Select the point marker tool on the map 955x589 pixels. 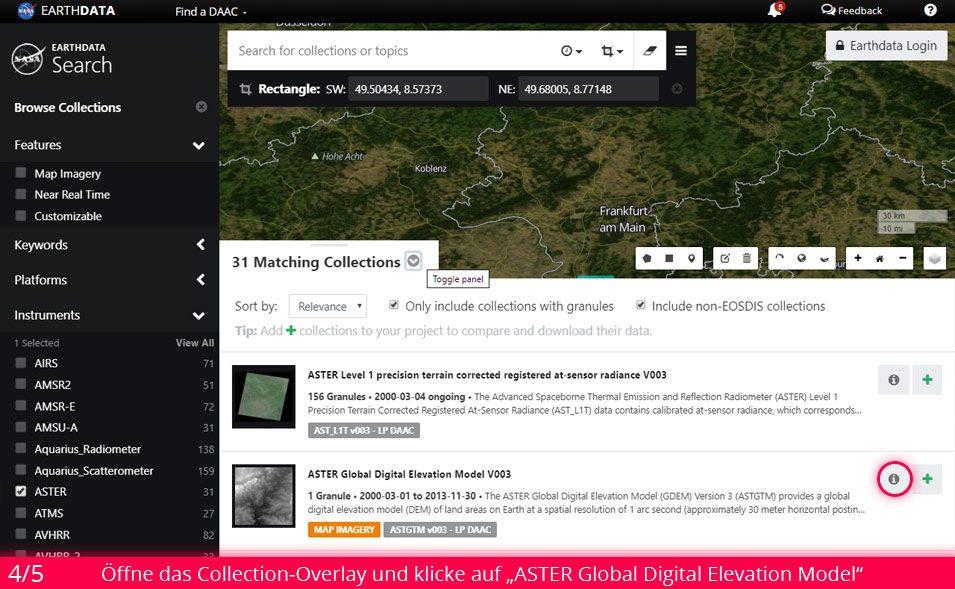point(691,258)
